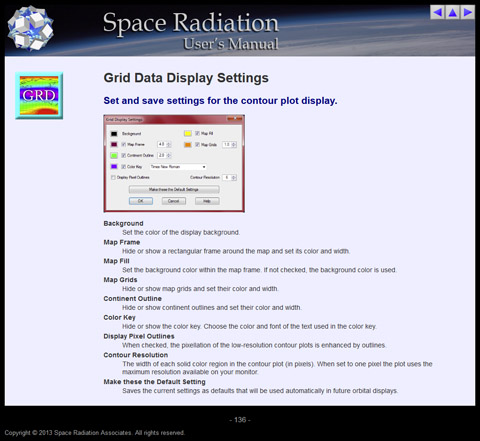The width and height of the screenshot is (480, 441).
Task: Open the Times New Roman font dropdown
Action: coord(178,167)
